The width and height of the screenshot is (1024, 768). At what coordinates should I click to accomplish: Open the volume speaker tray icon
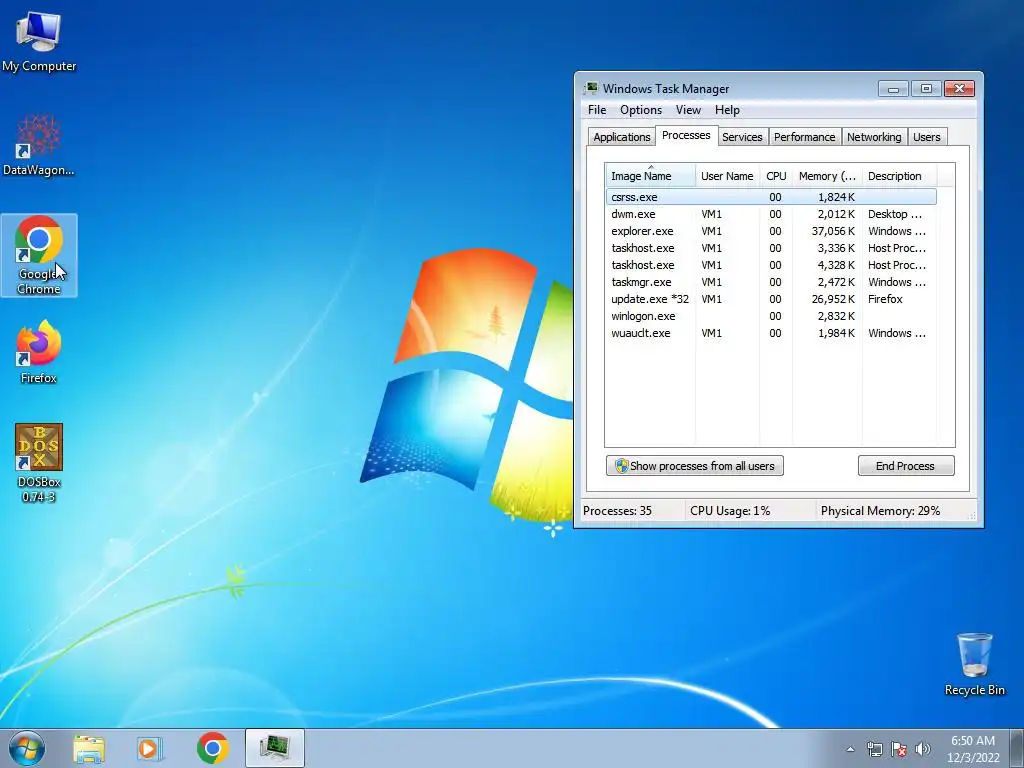[x=923, y=749]
